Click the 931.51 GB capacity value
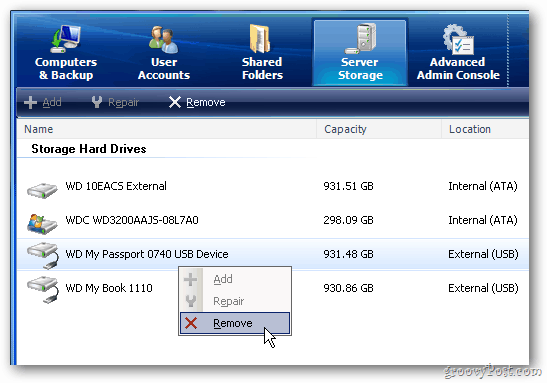The width and height of the screenshot is (547, 383). point(348,186)
